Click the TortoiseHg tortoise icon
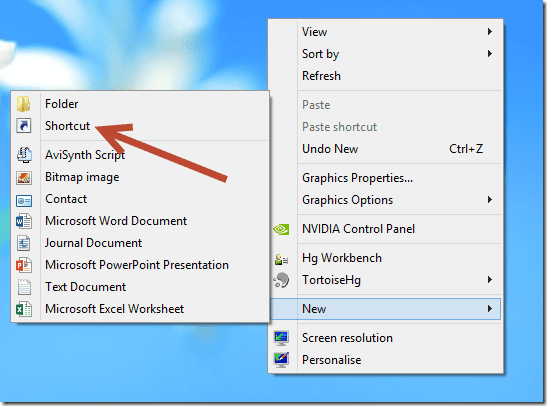 pyautogui.click(x=281, y=280)
